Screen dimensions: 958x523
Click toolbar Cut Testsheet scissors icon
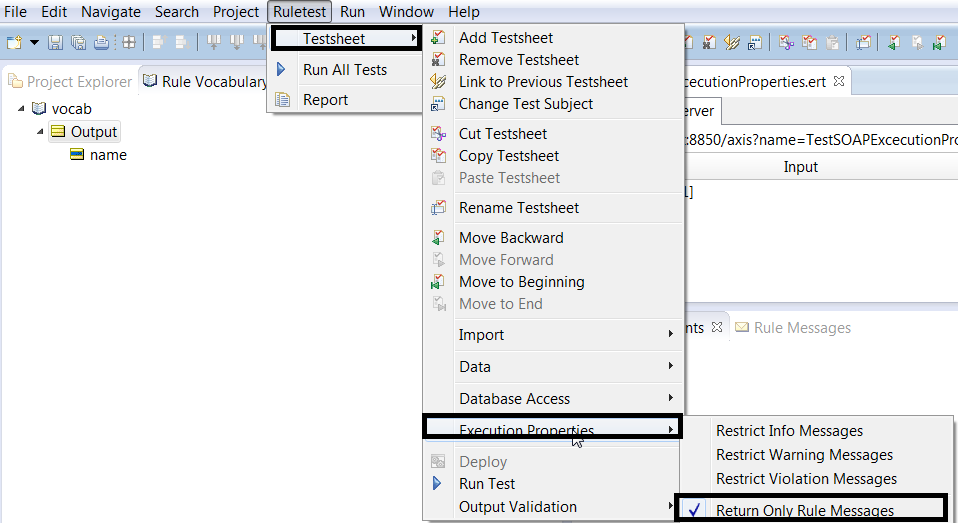point(786,42)
